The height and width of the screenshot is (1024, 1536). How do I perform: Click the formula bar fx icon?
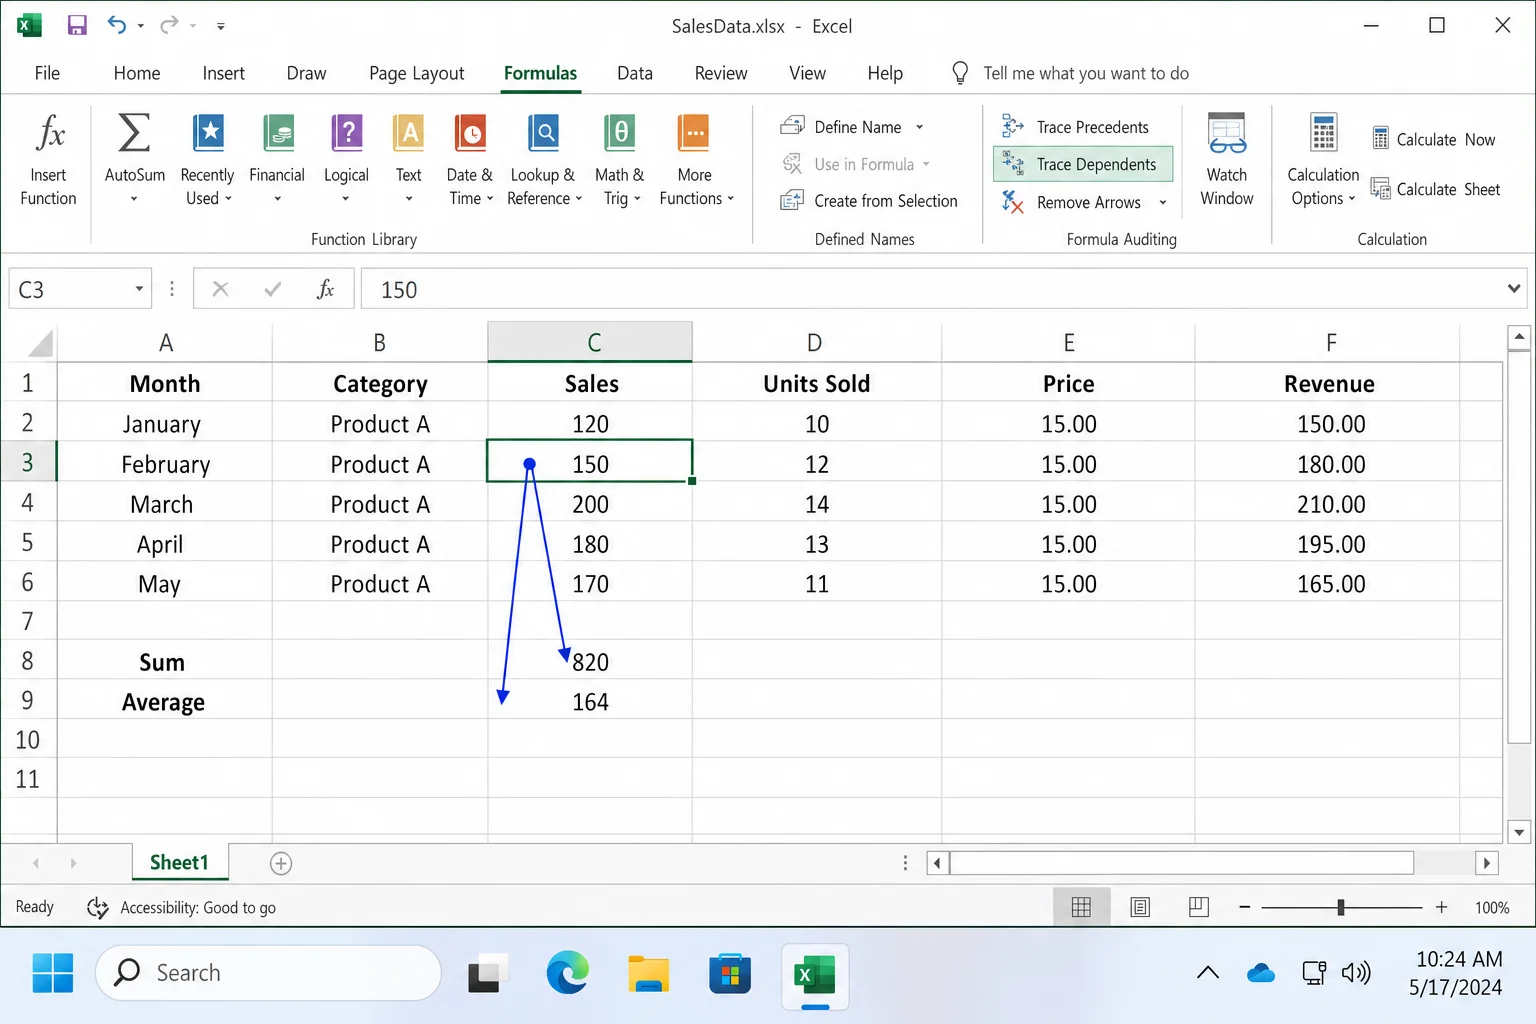click(x=325, y=289)
